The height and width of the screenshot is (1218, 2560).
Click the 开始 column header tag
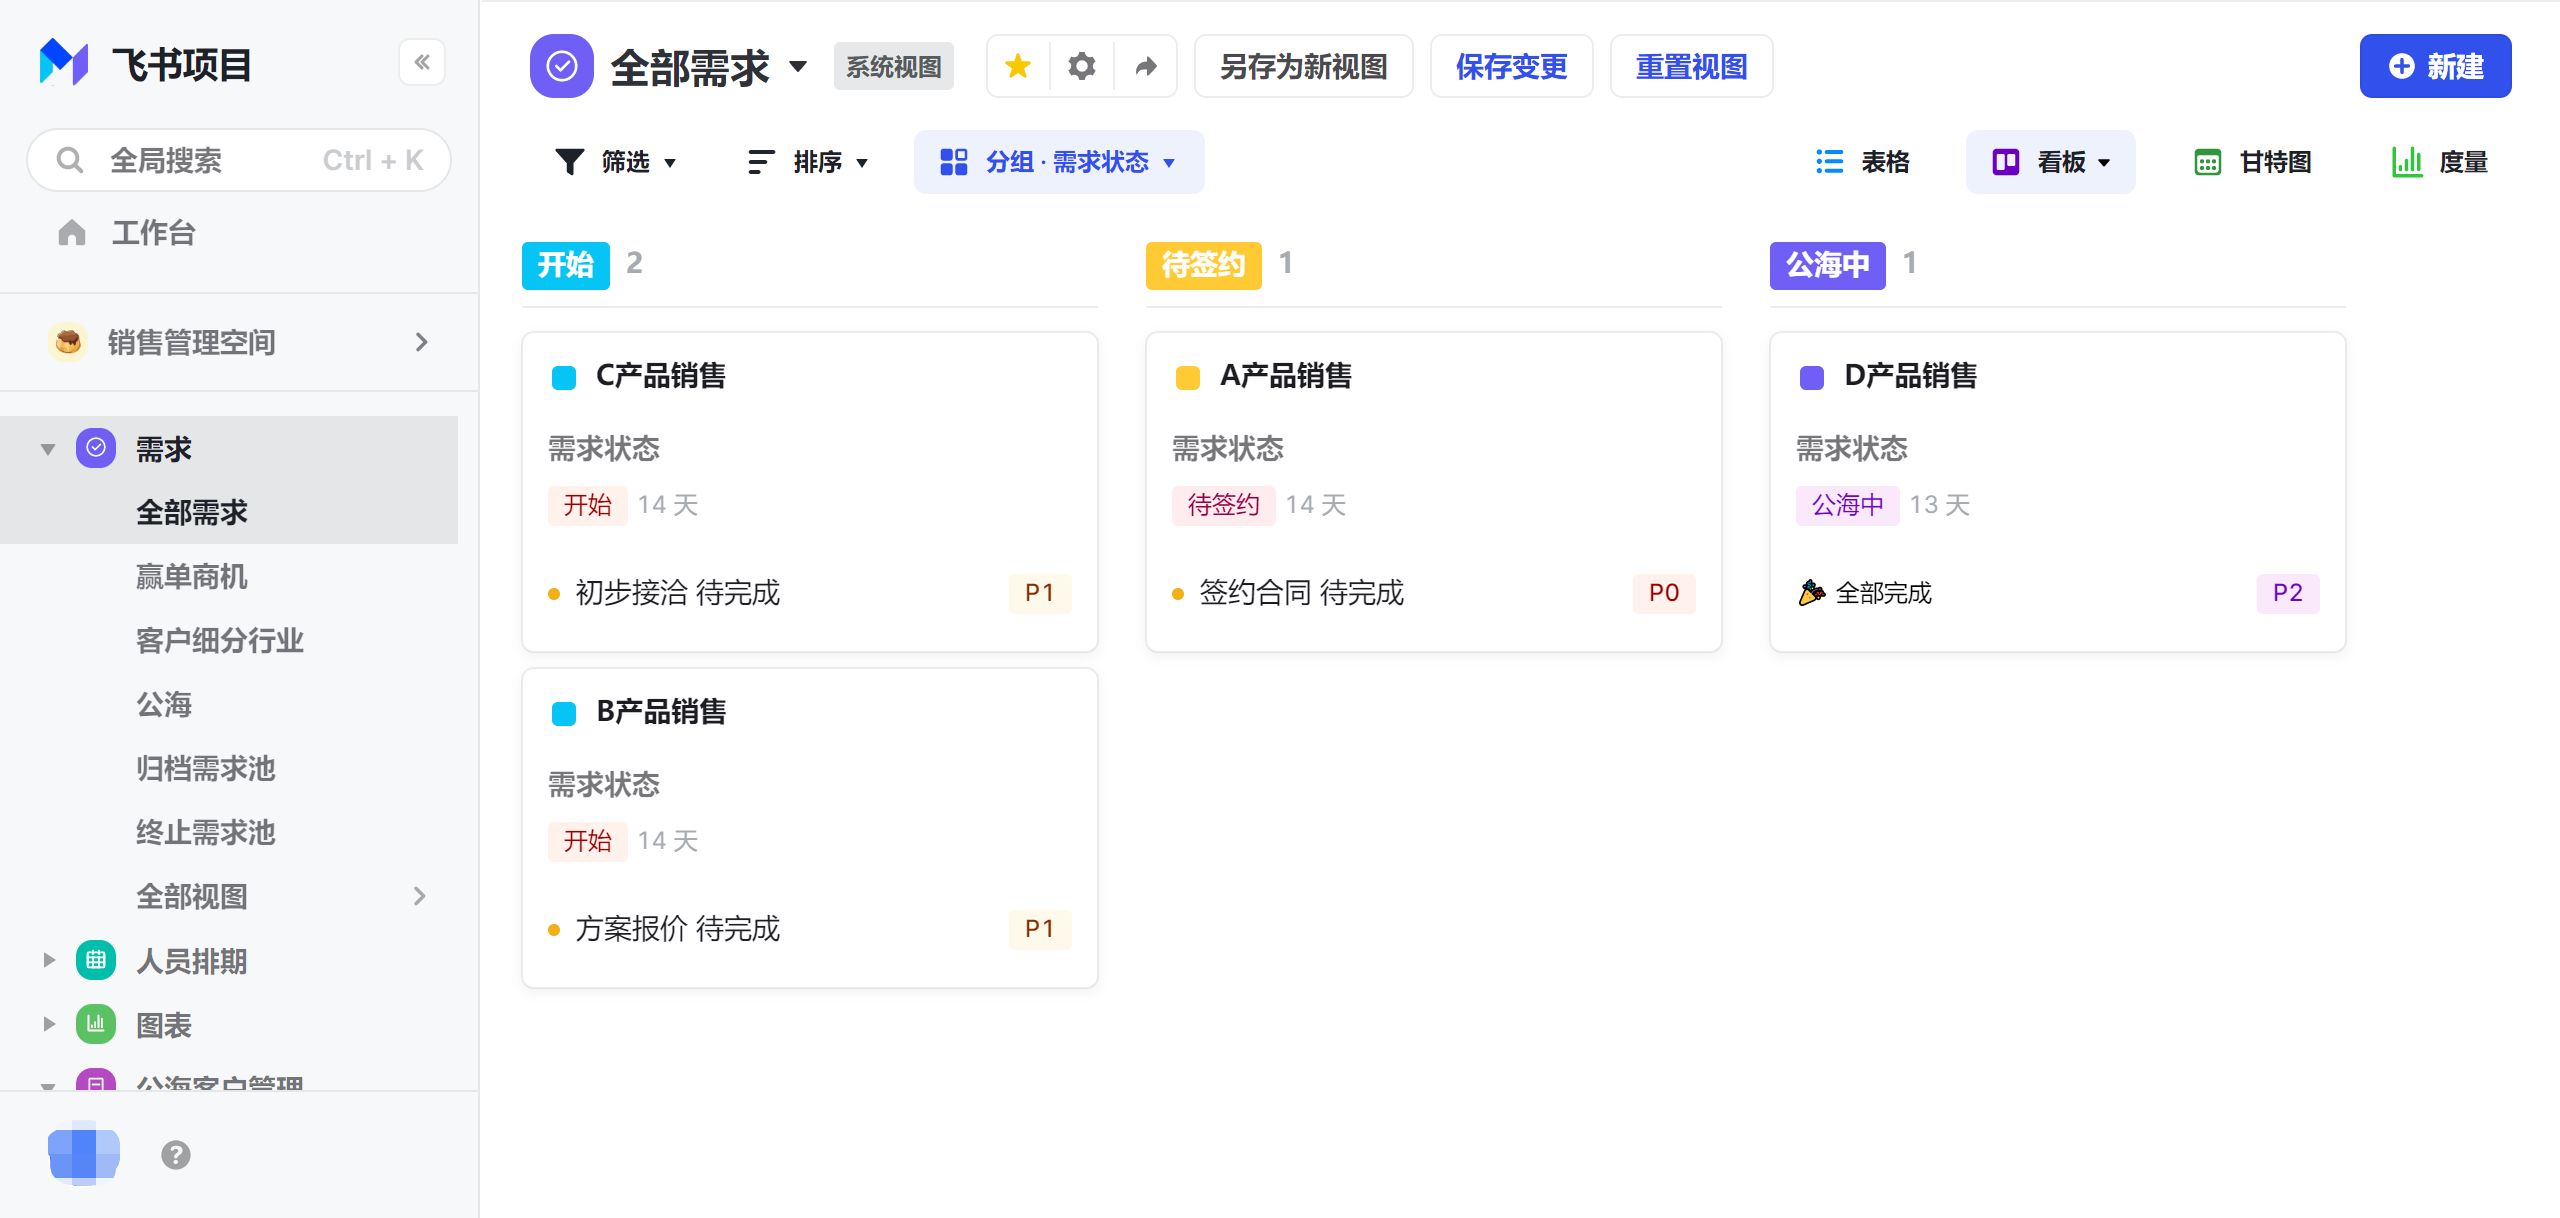tap(566, 265)
